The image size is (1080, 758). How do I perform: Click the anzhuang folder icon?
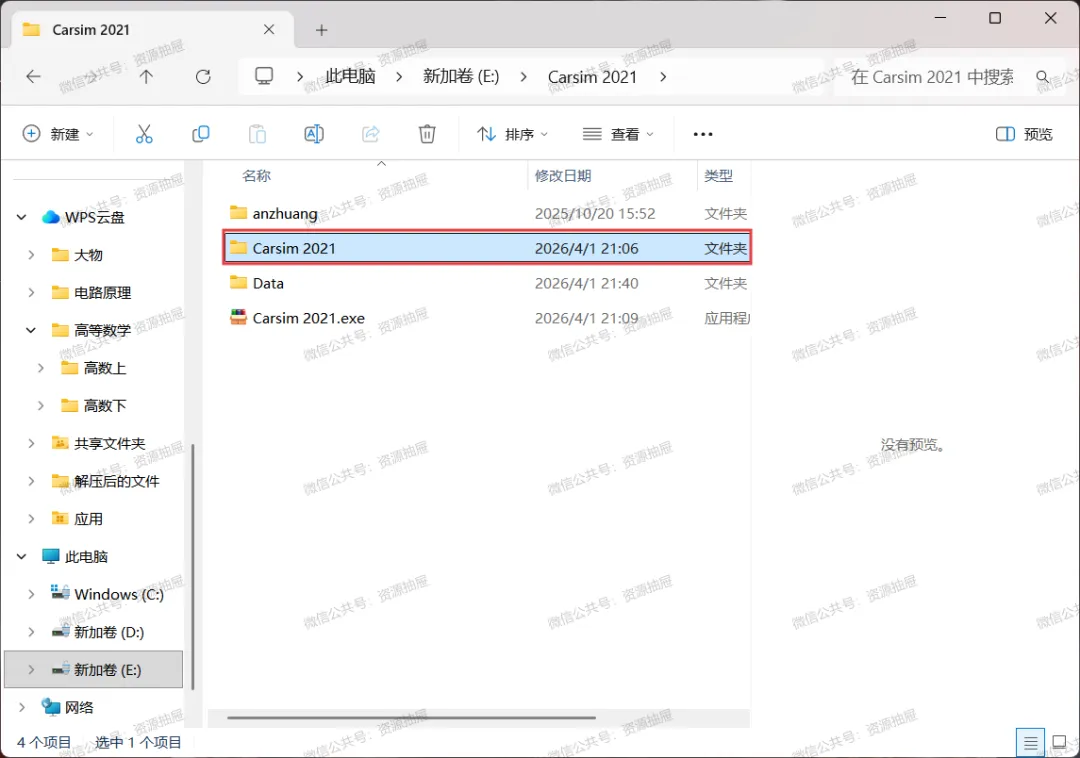238,213
